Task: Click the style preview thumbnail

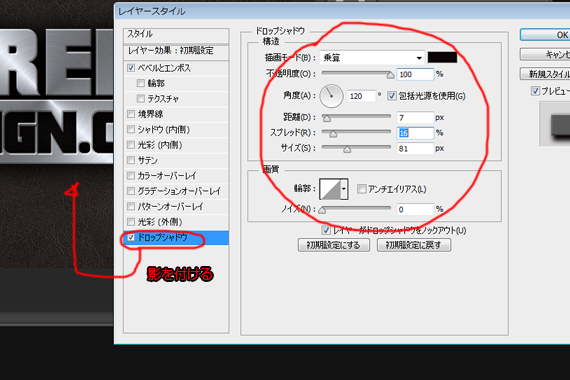Action: click(x=555, y=124)
